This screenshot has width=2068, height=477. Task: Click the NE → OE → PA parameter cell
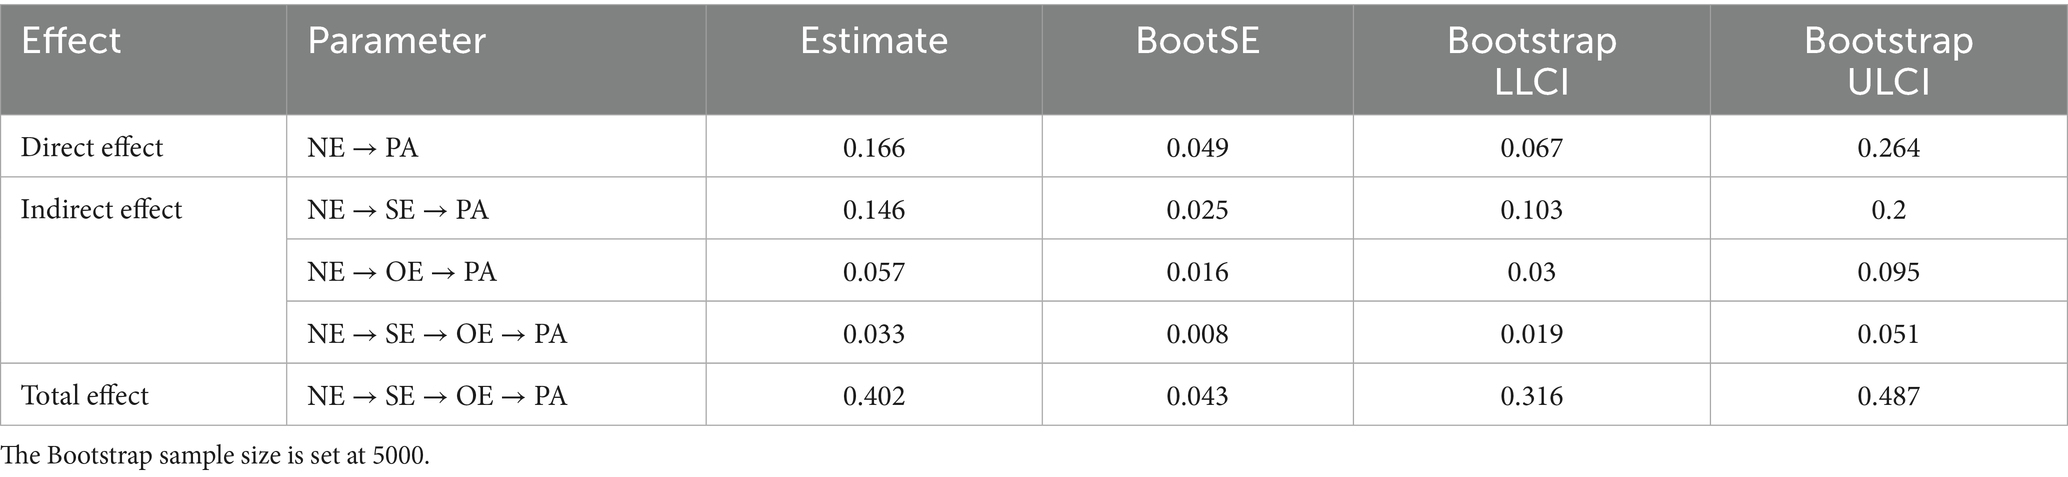click(x=402, y=272)
